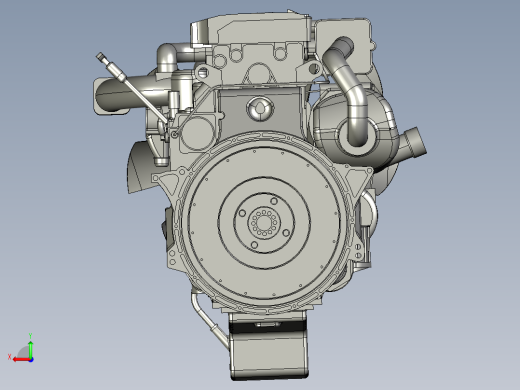Select the flywheel center bolt-circle hub

pos(264,223)
